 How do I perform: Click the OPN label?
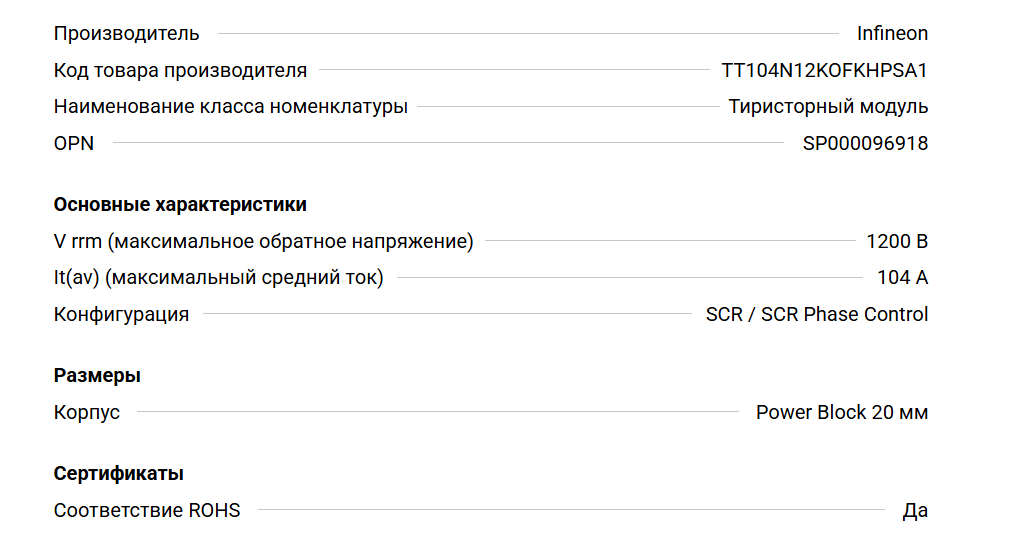click(74, 144)
